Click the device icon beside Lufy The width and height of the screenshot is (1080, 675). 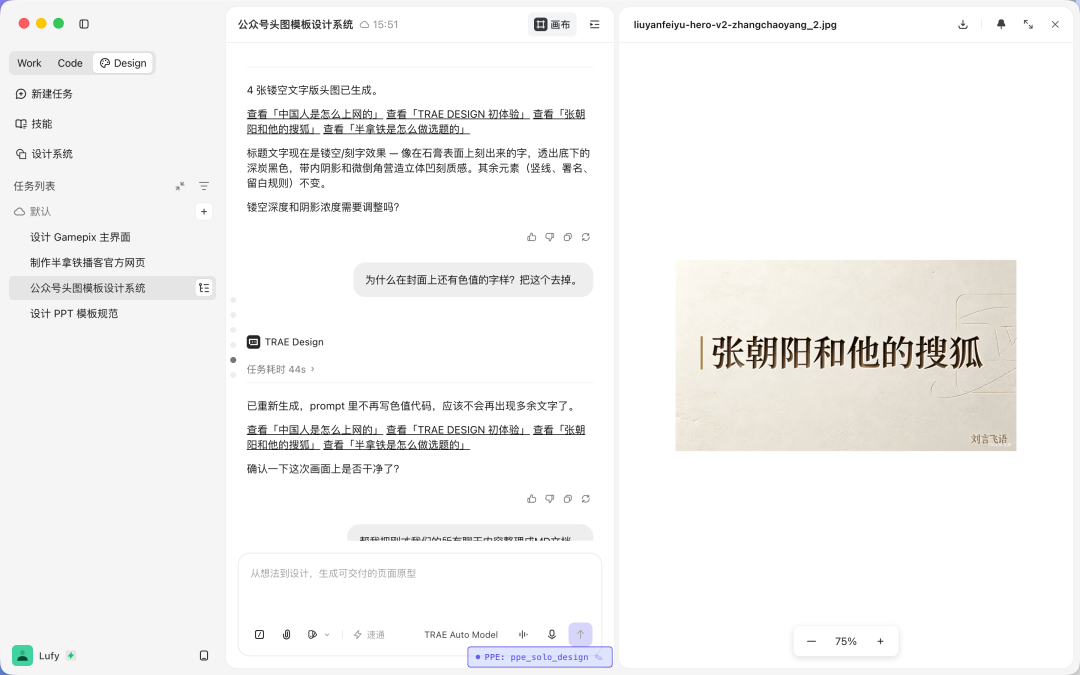coord(204,656)
